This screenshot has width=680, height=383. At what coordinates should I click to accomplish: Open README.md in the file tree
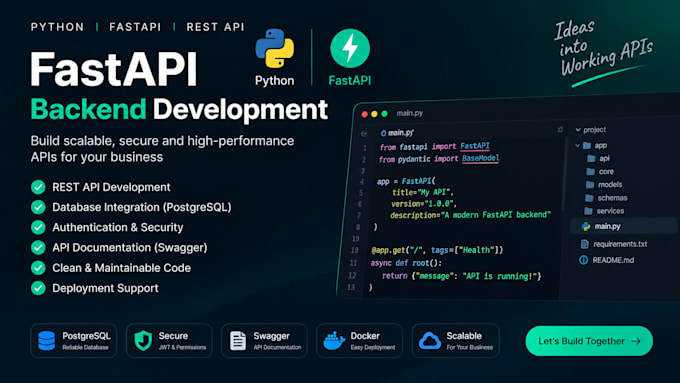pos(607,260)
